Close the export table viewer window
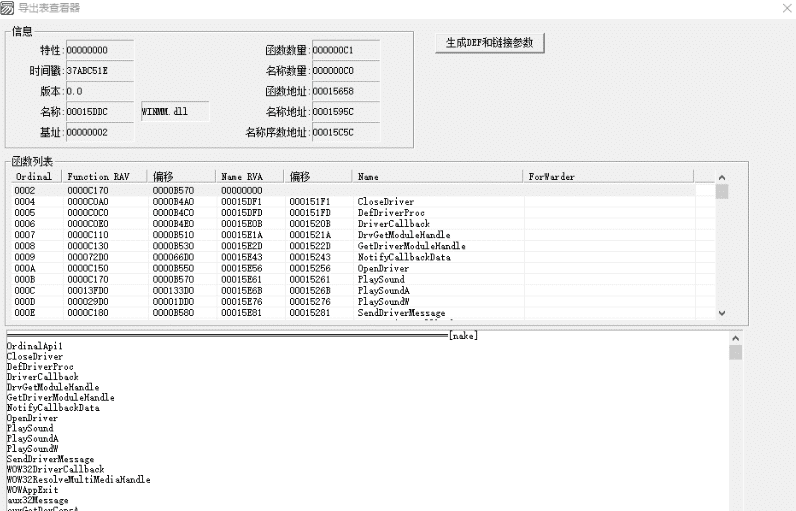Viewport: 796px width, 511px height. click(x=783, y=8)
